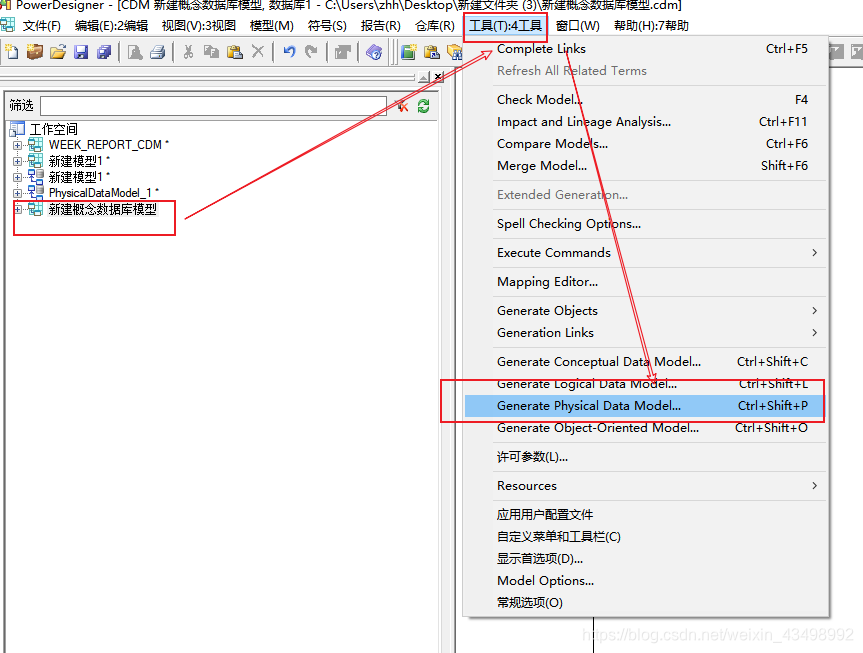Open the 仓库(R) menu

(435, 26)
